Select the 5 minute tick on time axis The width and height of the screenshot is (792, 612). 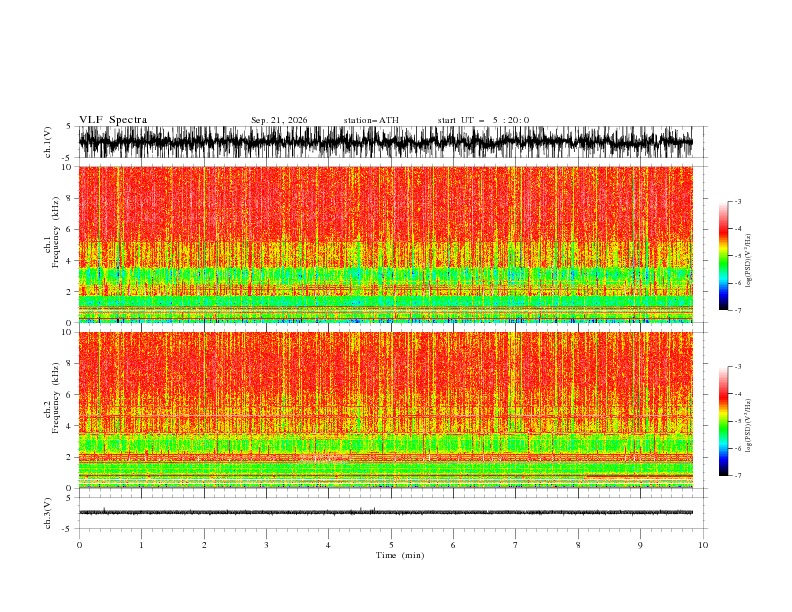pyautogui.click(x=391, y=545)
